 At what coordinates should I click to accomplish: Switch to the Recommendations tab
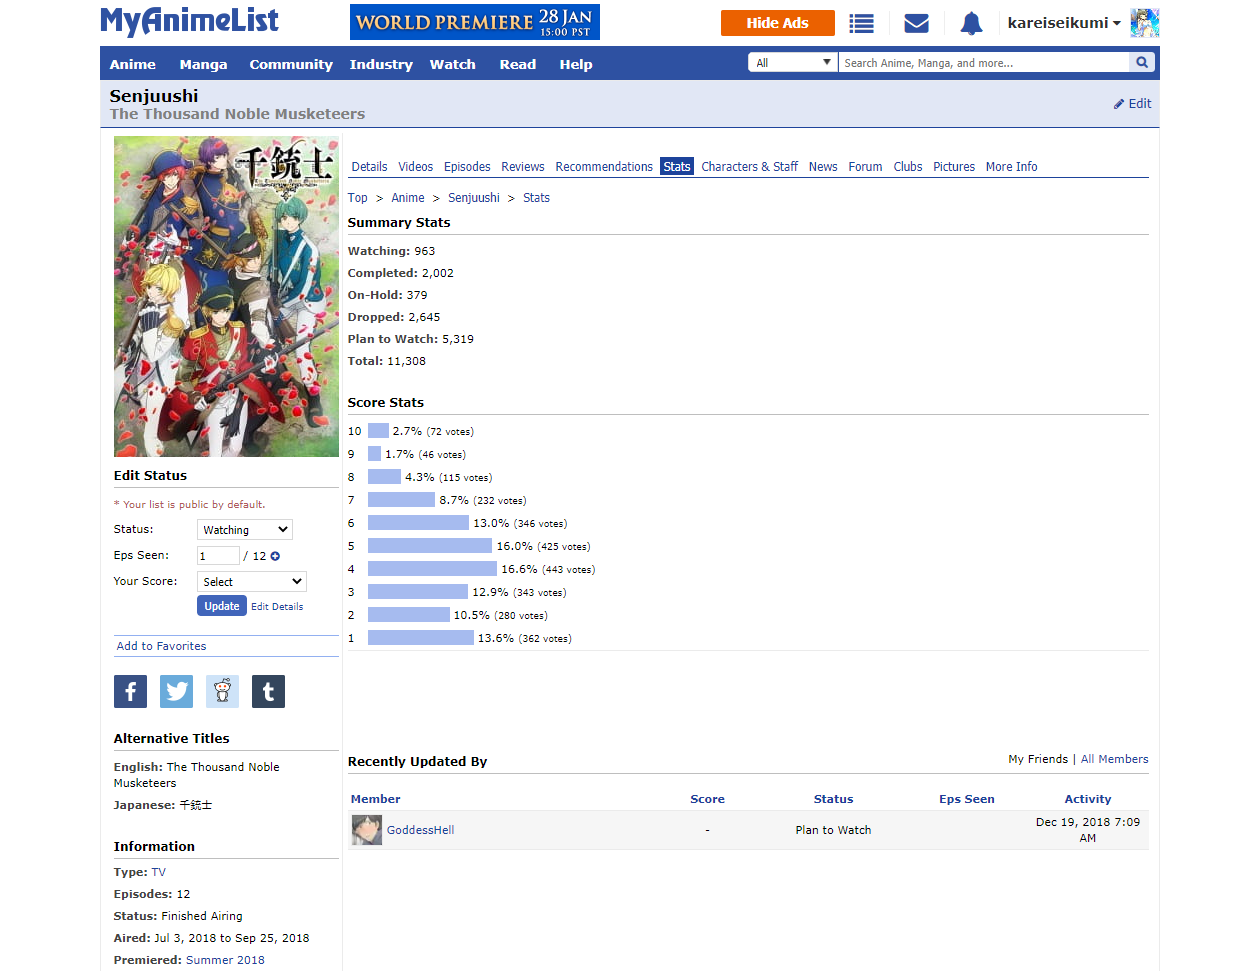pyautogui.click(x=604, y=167)
